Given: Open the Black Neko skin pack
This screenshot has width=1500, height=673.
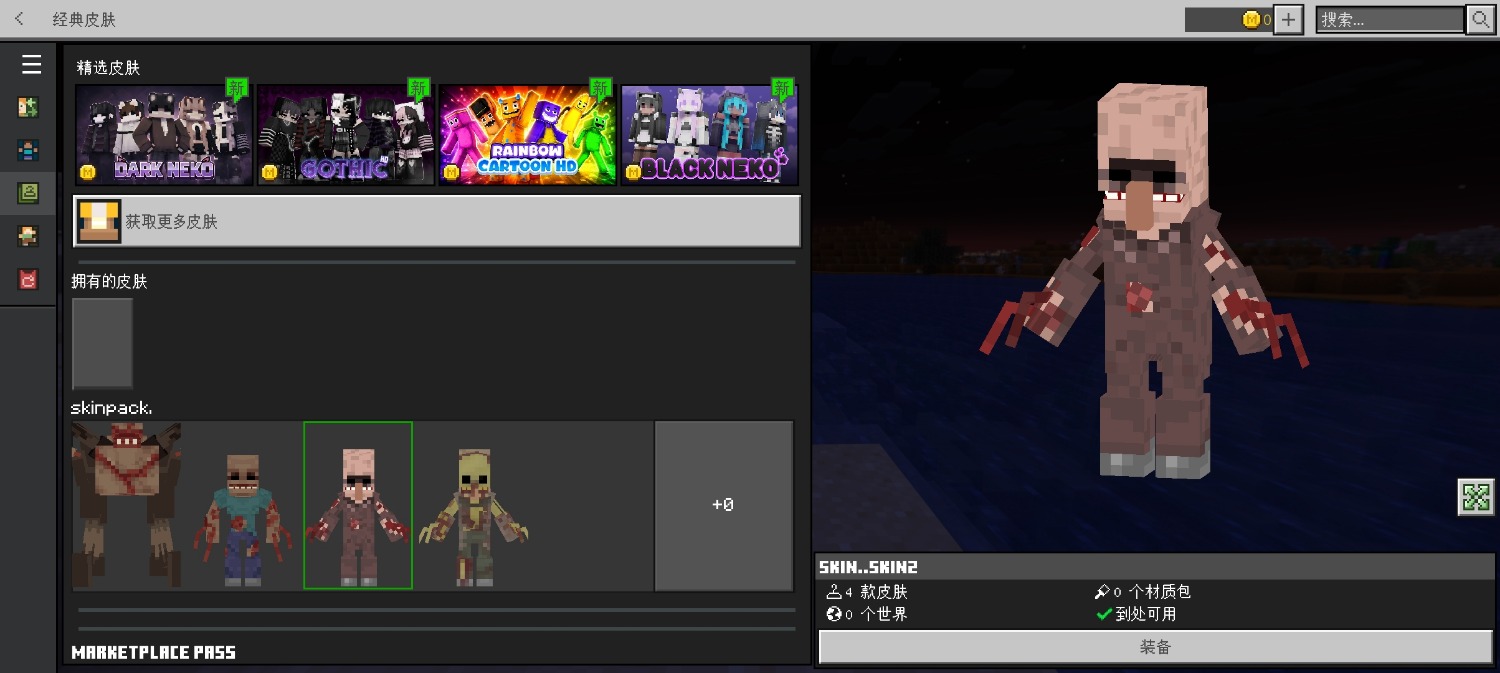Looking at the screenshot, I should coord(709,134).
